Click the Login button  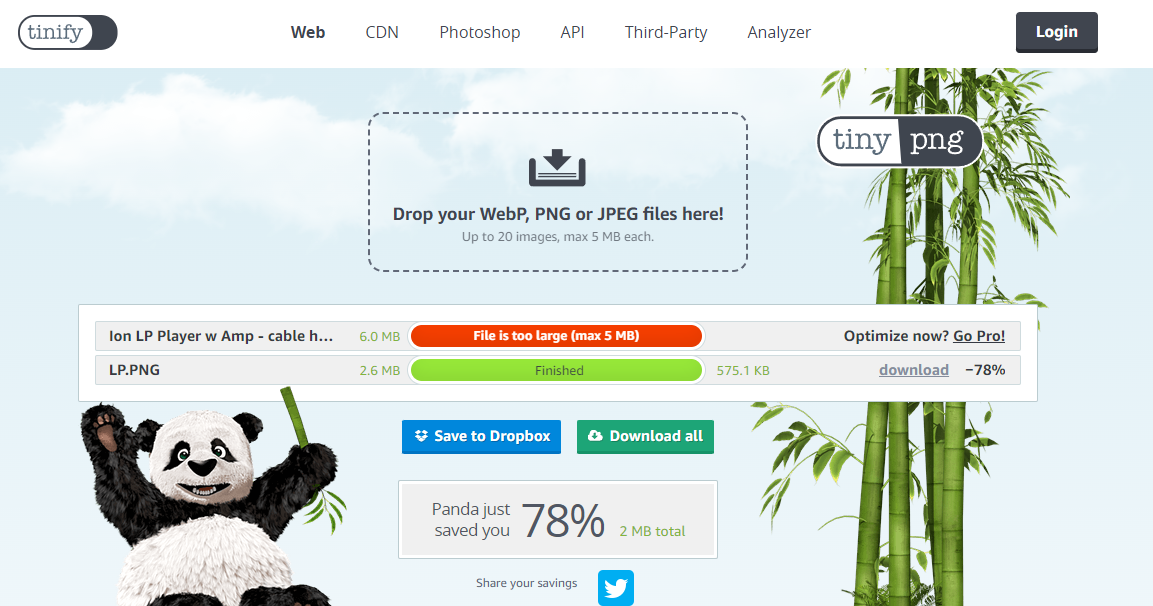[x=1057, y=32]
